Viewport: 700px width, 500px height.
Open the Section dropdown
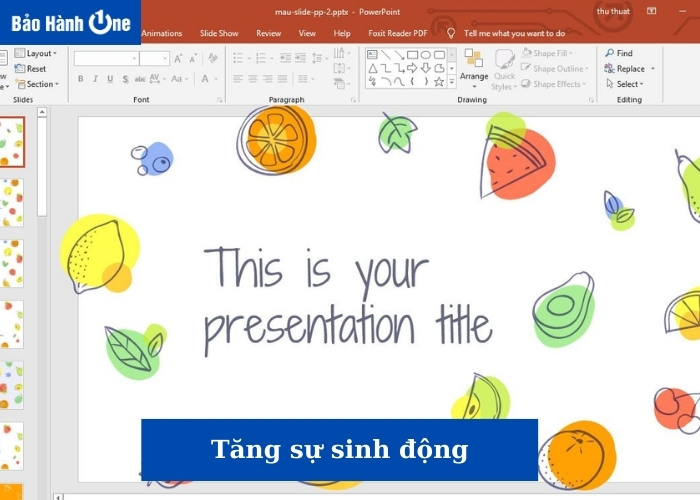[37, 84]
